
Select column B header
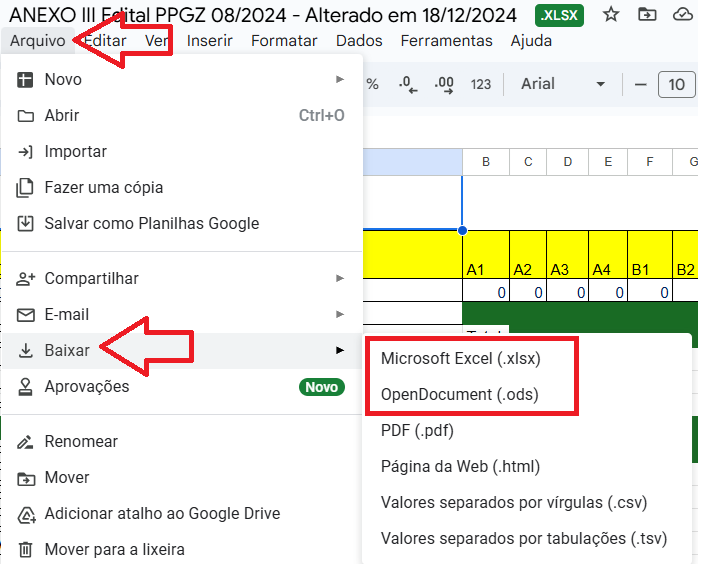486,161
